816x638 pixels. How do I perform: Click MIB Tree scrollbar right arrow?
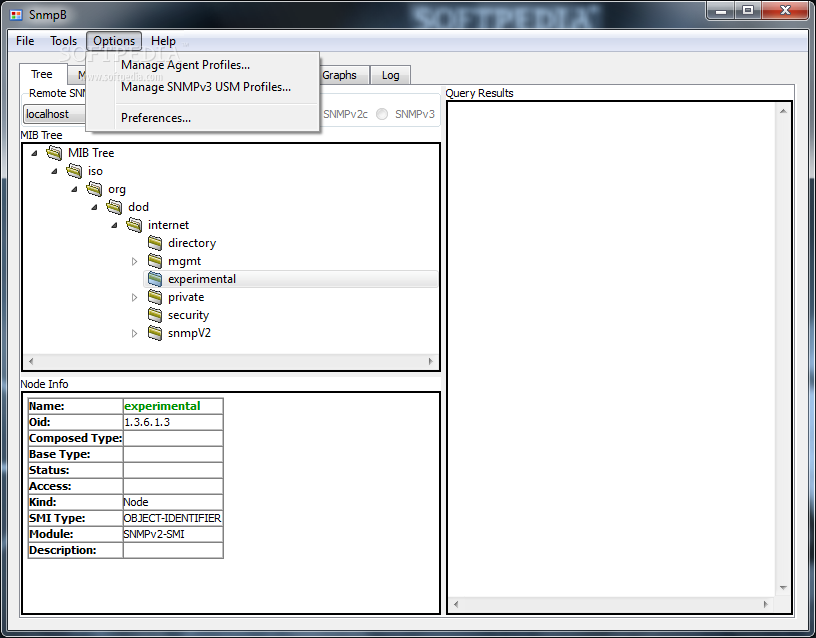(x=430, y=361)
